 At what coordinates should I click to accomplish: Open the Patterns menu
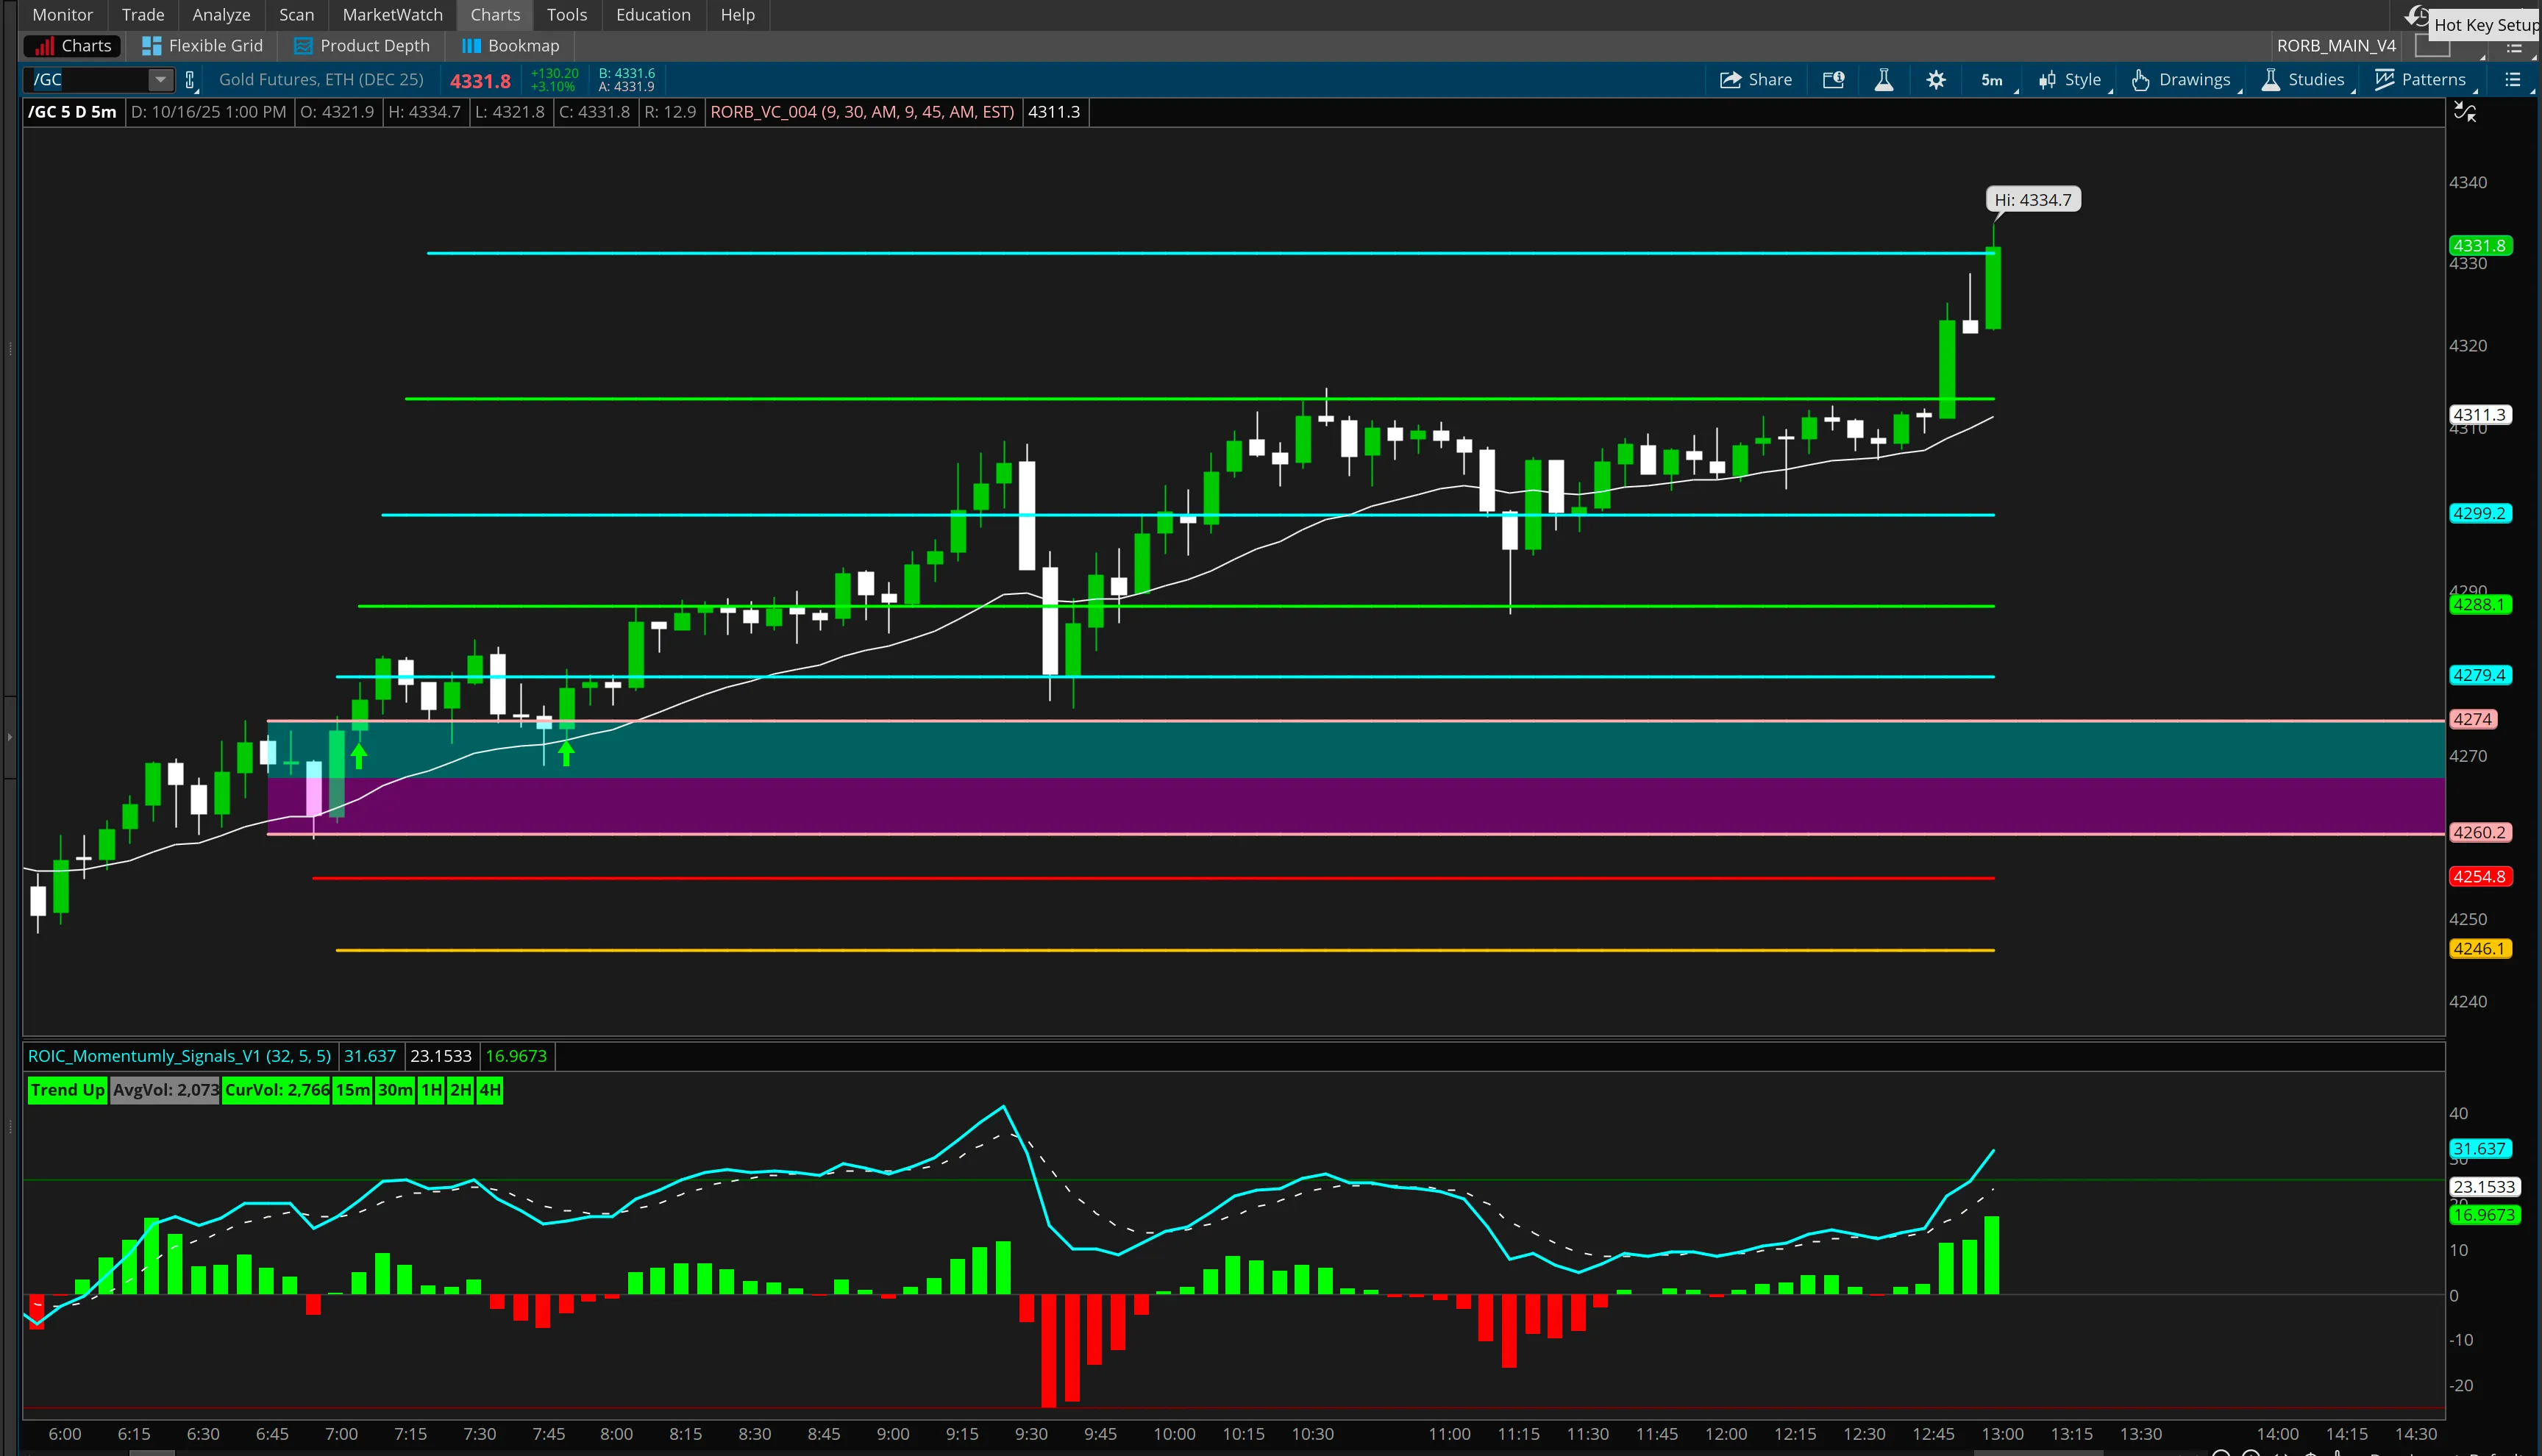[2421, 80]
